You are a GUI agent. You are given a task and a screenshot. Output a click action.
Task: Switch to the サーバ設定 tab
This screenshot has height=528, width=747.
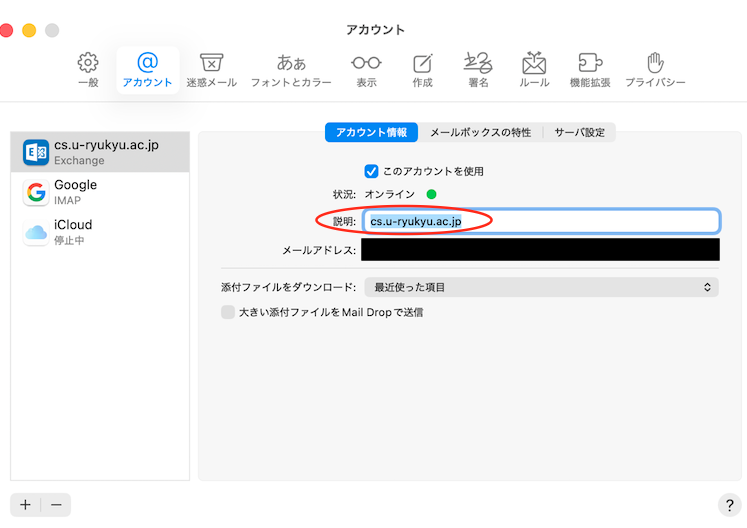coord(579,132)
